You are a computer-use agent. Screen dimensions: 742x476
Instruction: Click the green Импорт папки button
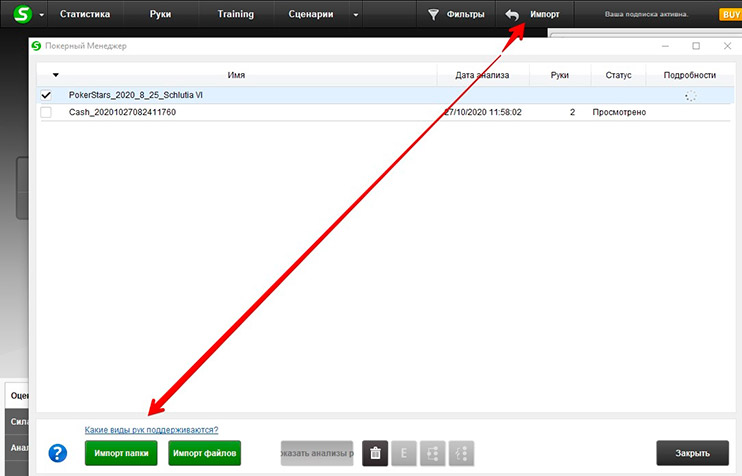(121, 454)
